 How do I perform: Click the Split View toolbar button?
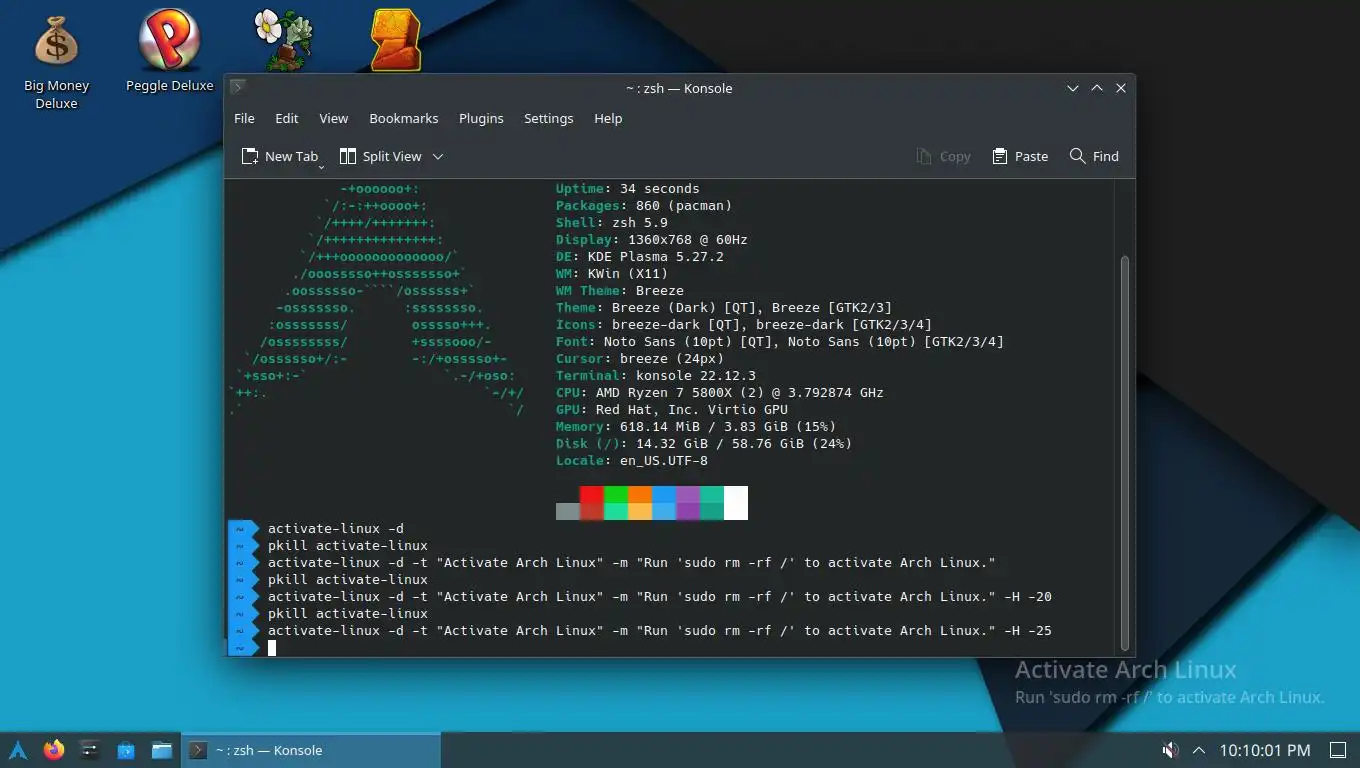380,156
